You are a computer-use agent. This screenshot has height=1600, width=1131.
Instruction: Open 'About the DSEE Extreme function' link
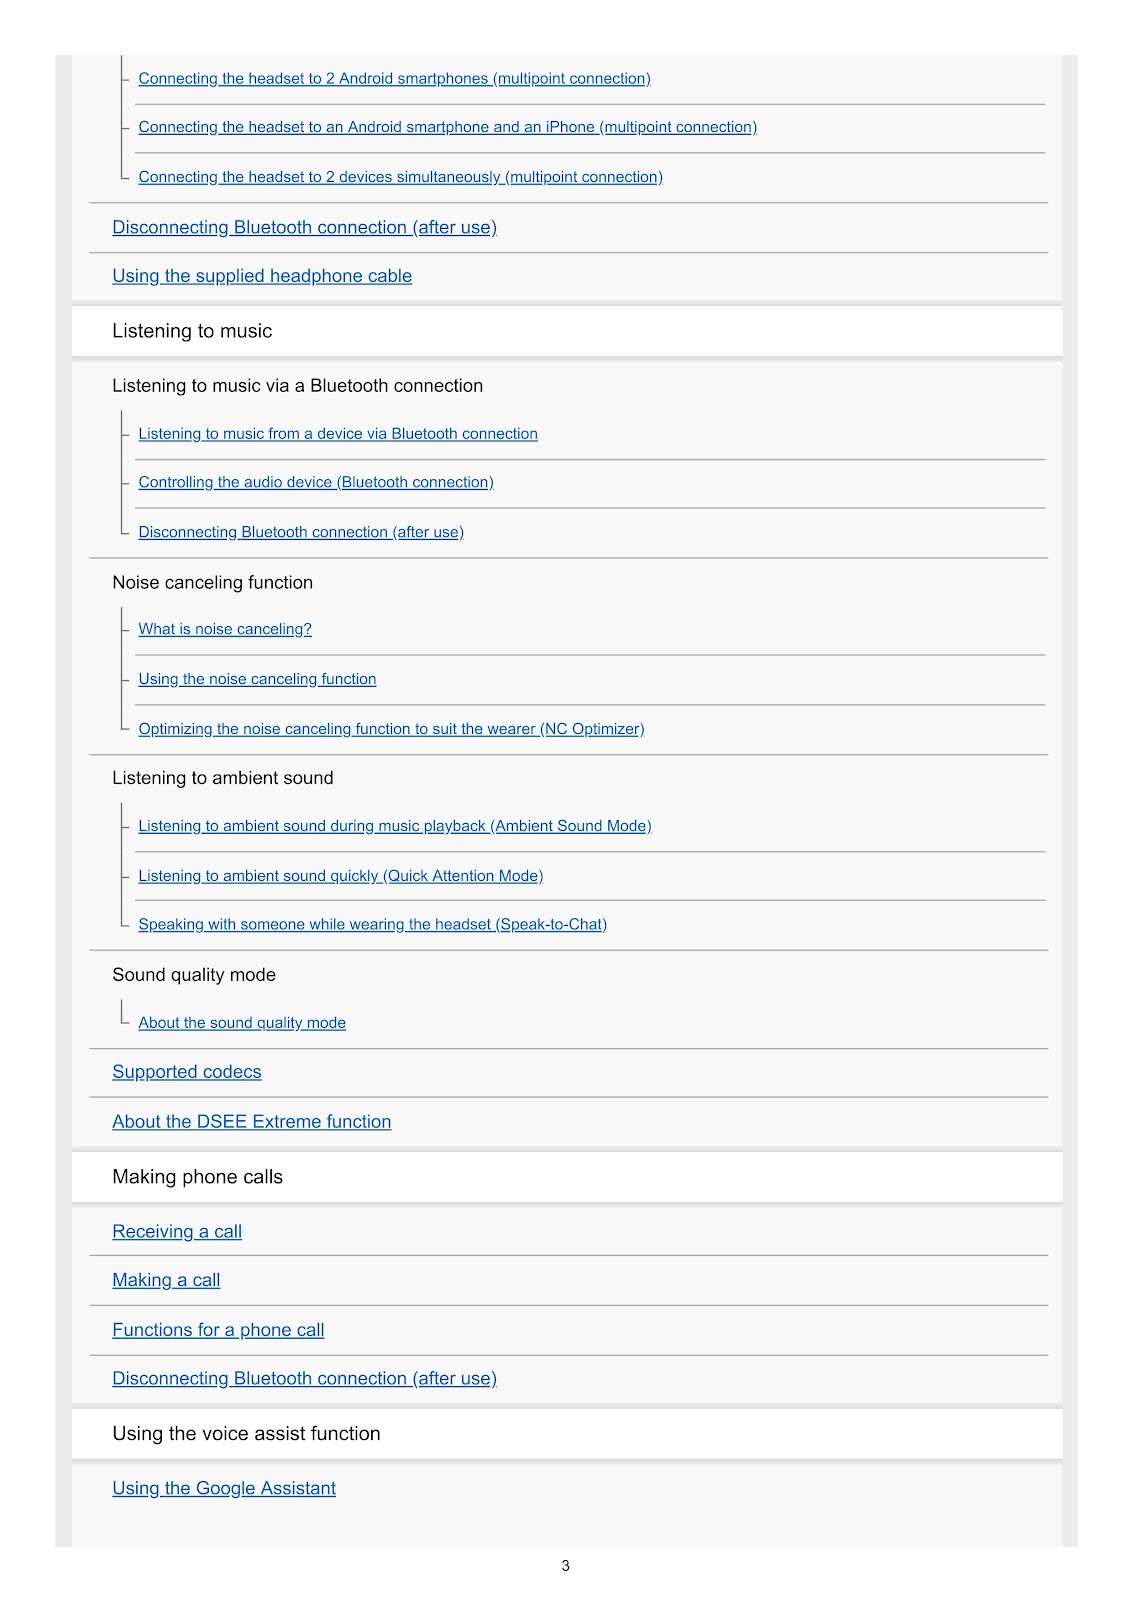[x=252, y=1122]
